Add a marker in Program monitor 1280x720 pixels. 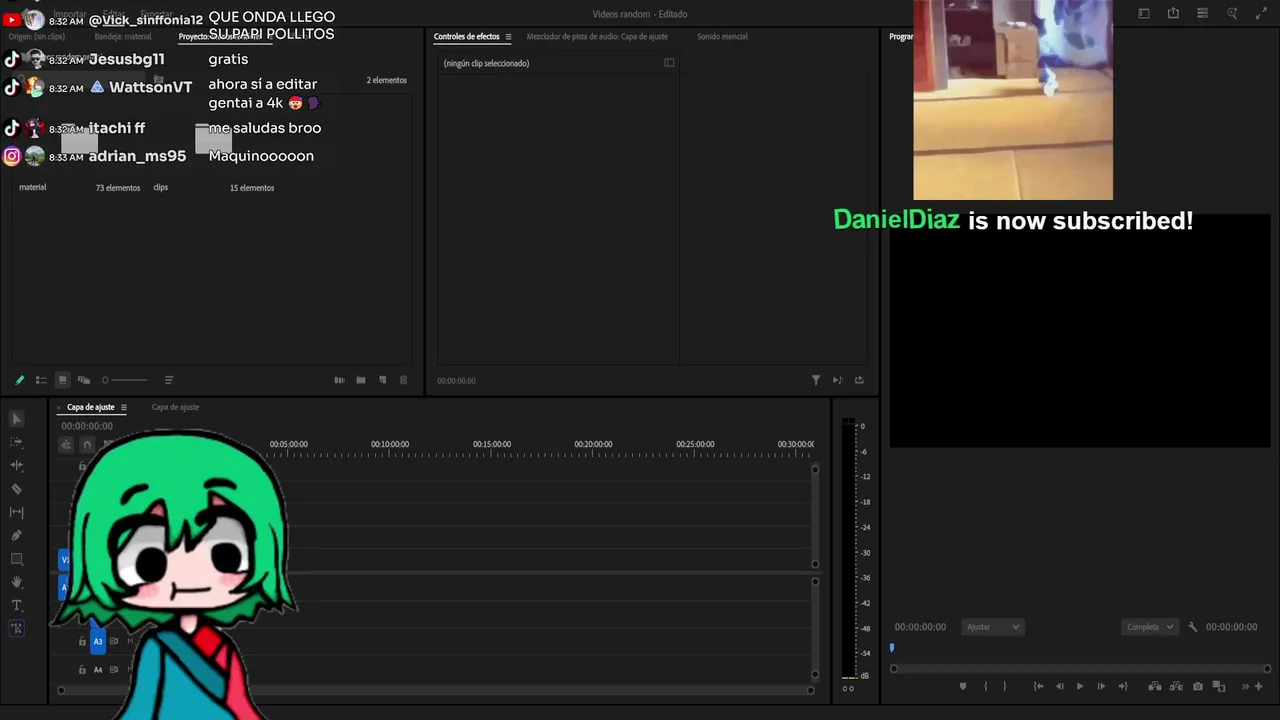963,686
